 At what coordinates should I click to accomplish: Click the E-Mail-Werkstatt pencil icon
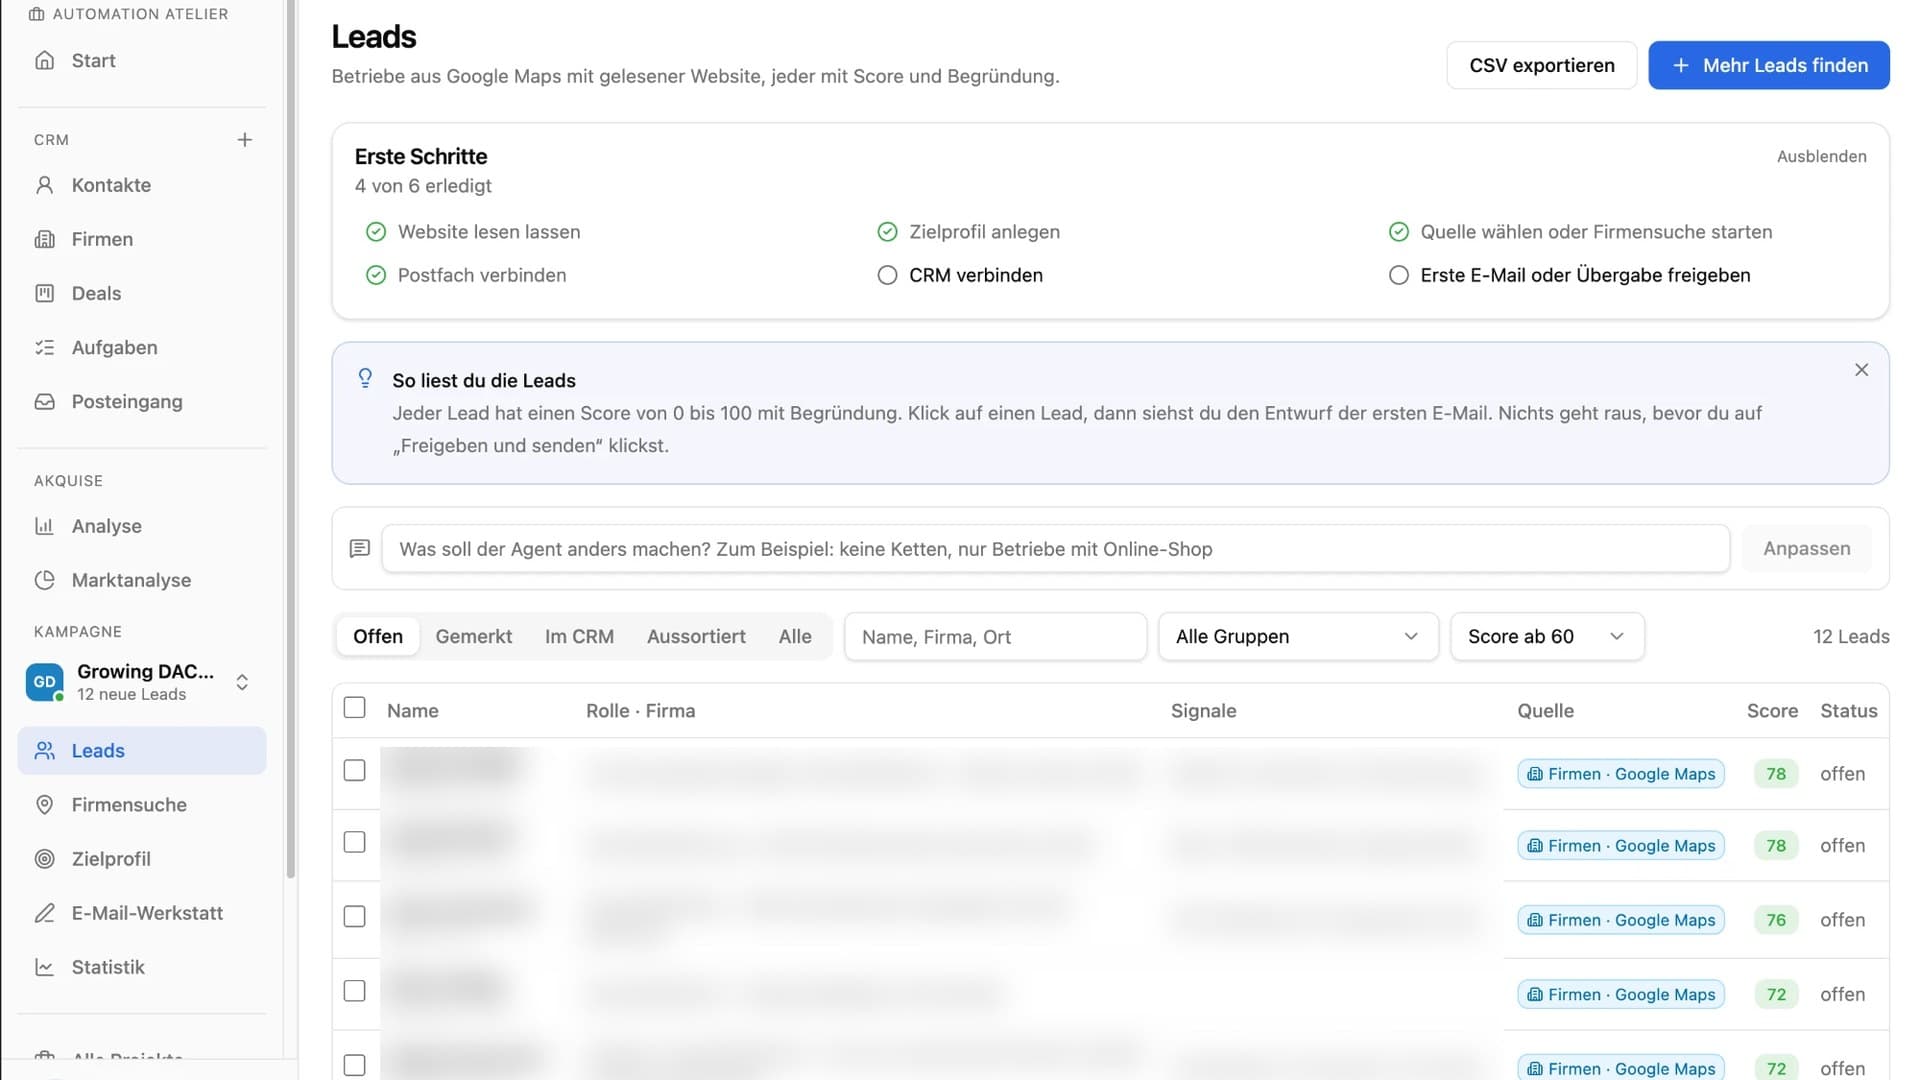tap(44, 913)
